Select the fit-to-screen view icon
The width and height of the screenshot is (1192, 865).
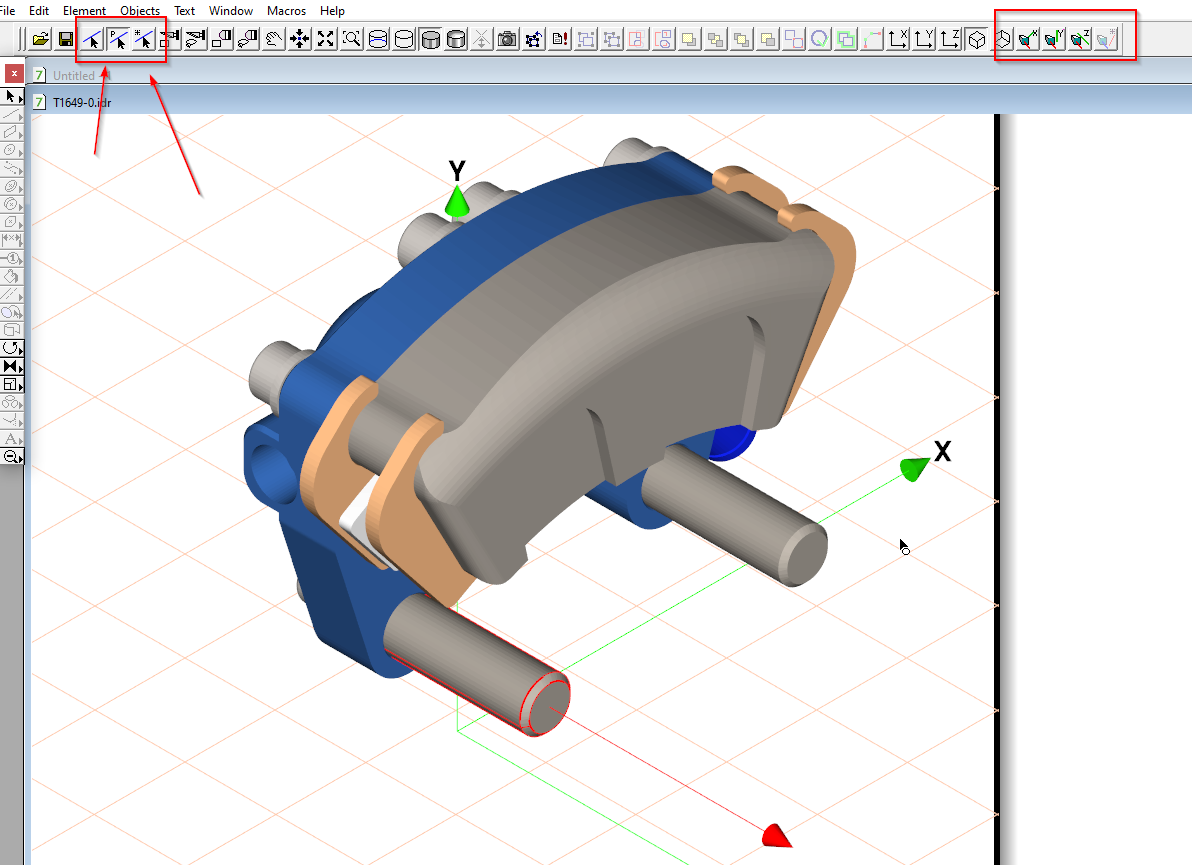[326, 40]
